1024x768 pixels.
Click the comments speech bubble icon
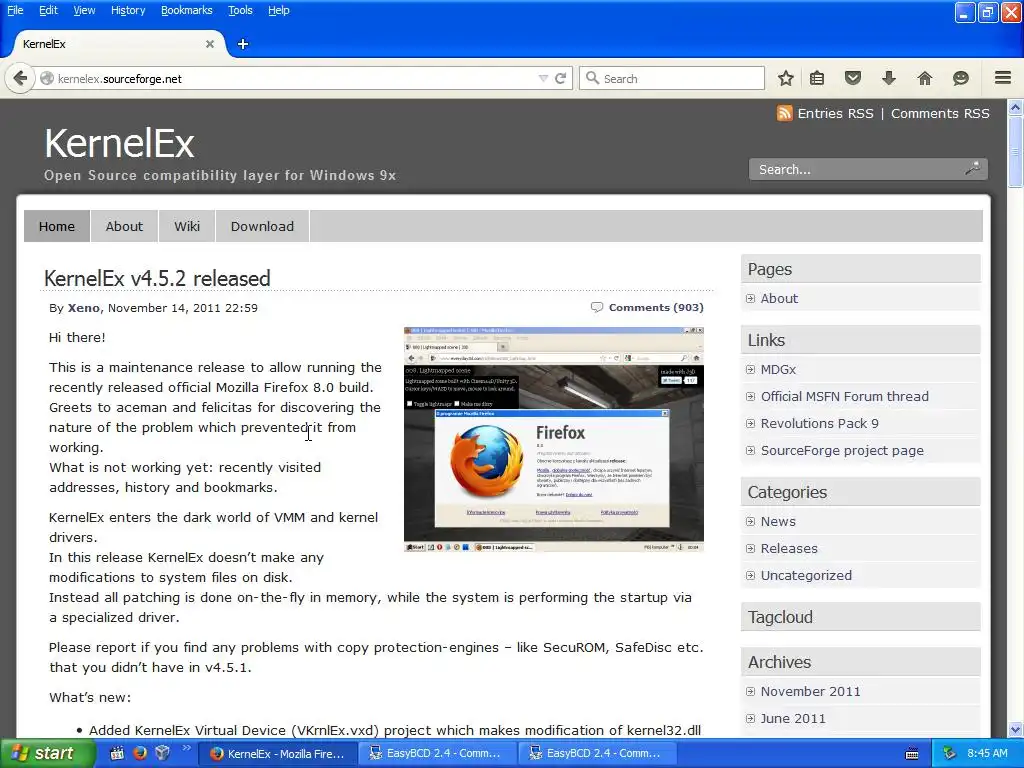[x=596, y=307]
